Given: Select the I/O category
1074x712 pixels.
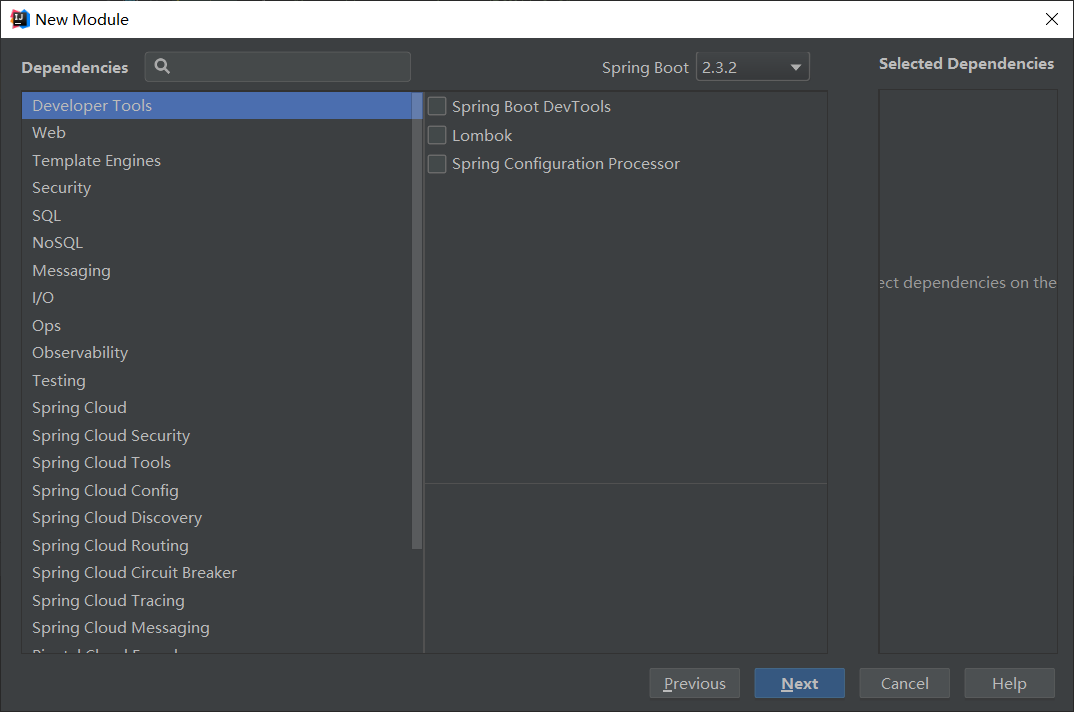Looking at the screenshot, I should 217,298.
